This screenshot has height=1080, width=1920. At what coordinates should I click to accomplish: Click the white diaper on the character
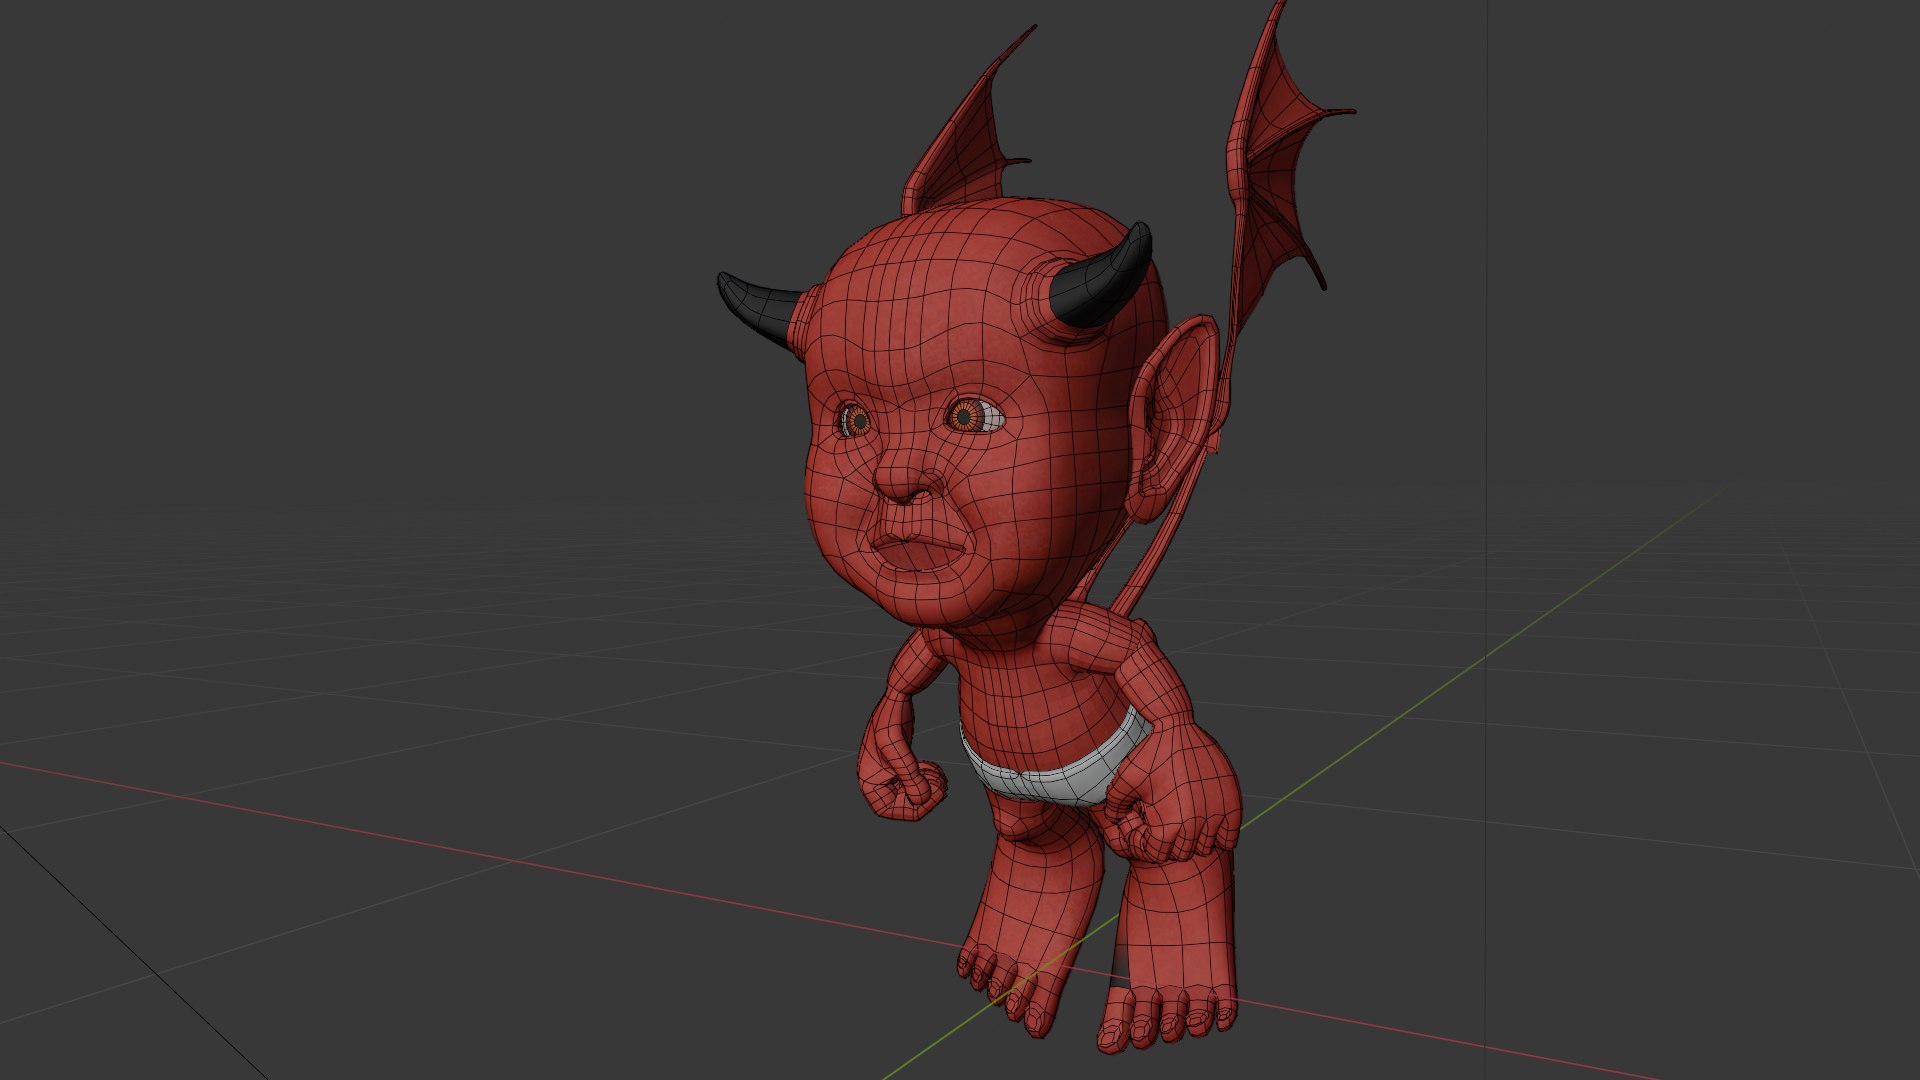[1055, 768]
